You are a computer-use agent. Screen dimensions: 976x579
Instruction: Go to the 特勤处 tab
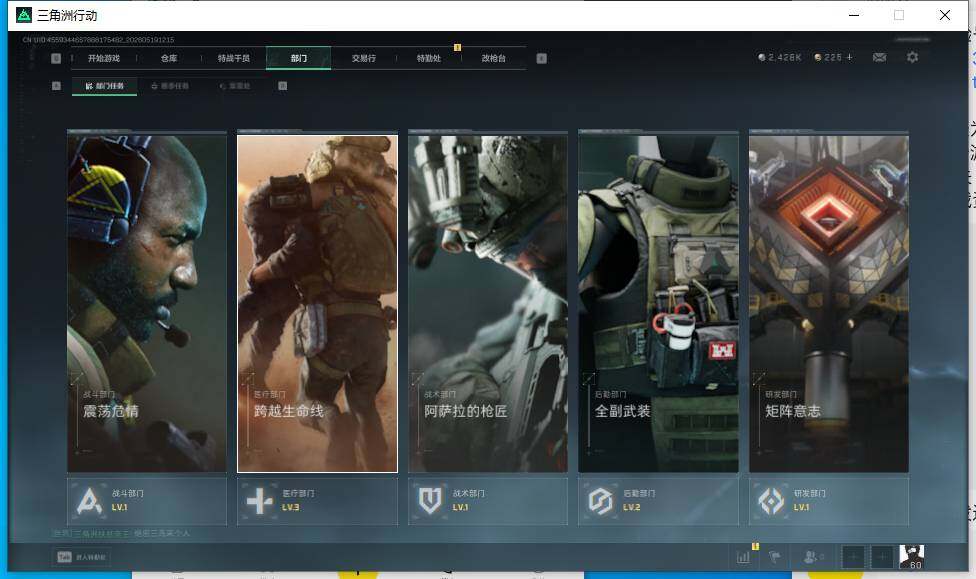(x=428, y=58)
